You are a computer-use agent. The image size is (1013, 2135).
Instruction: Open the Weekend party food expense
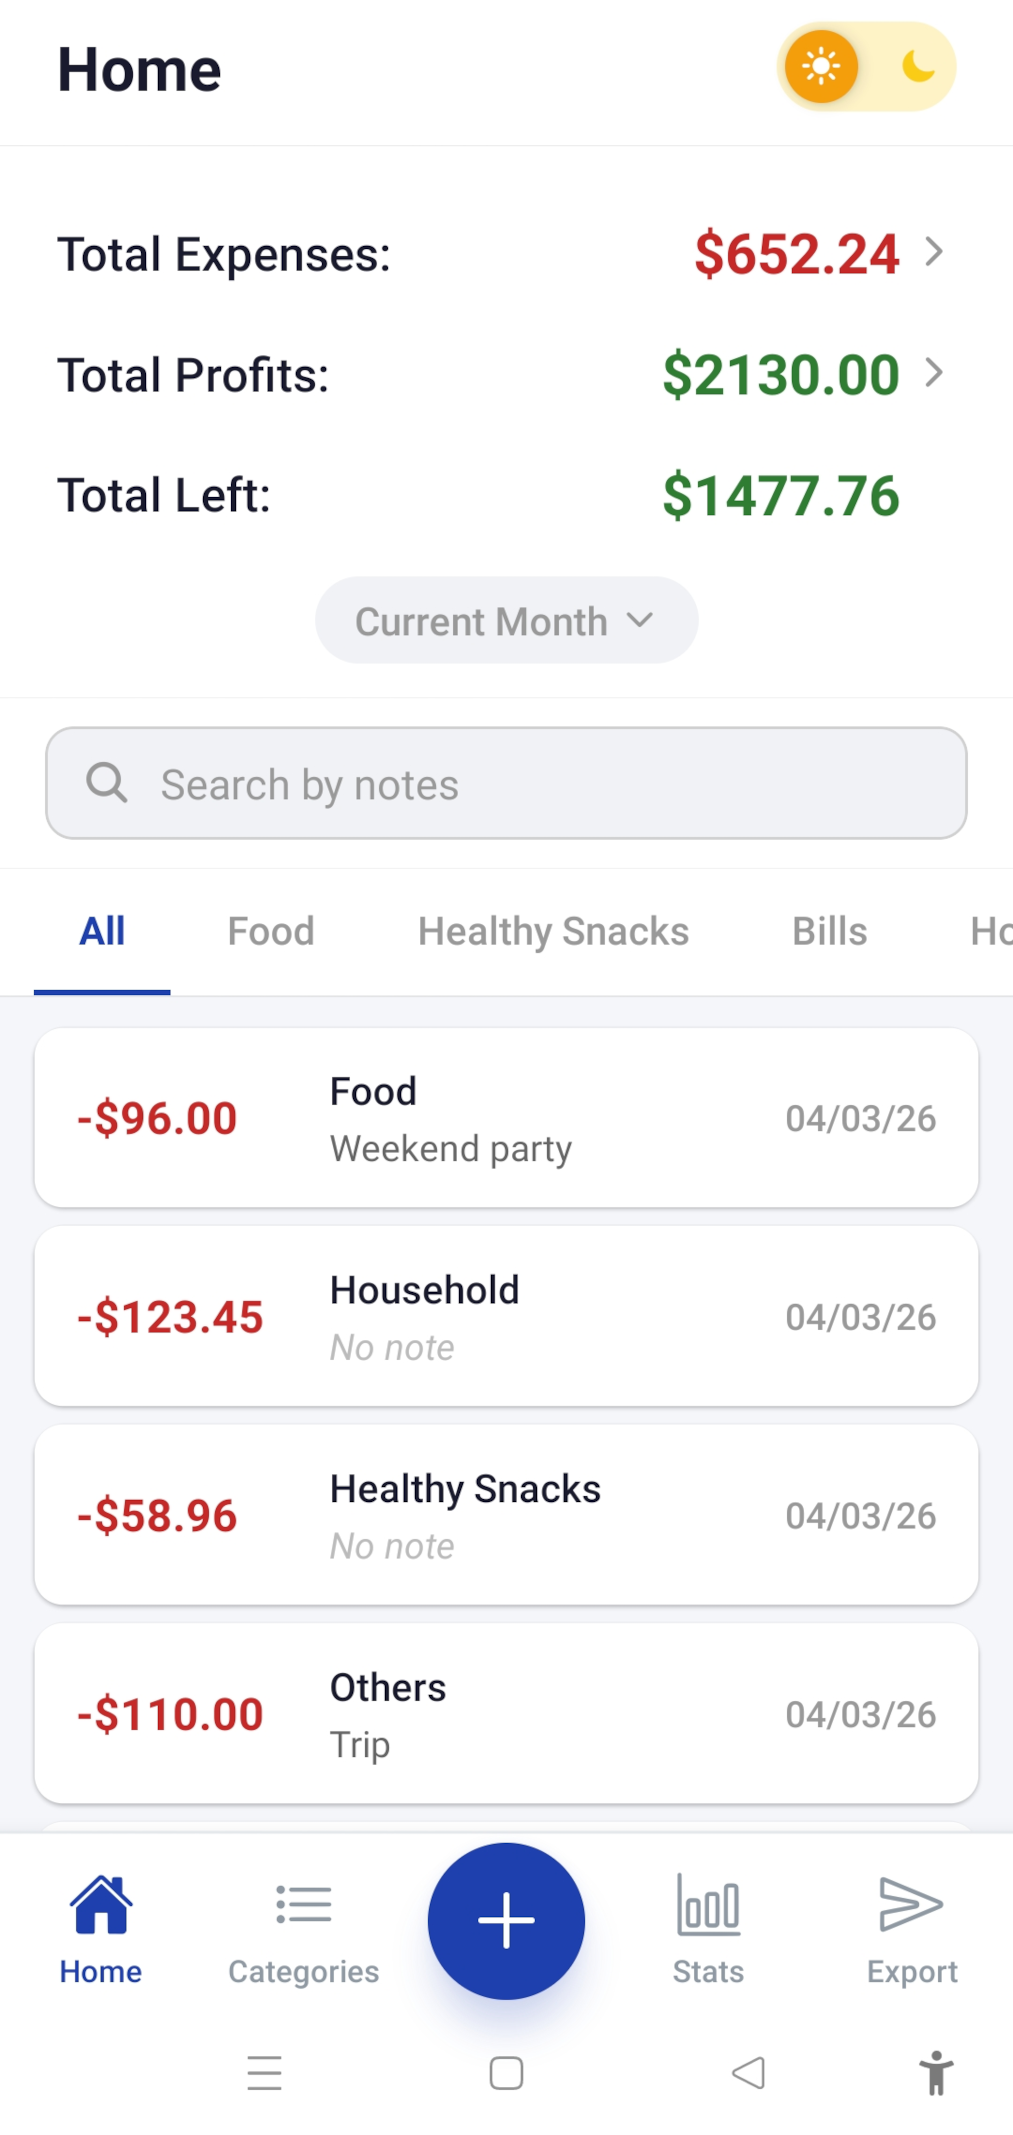tap(506, 1118)
